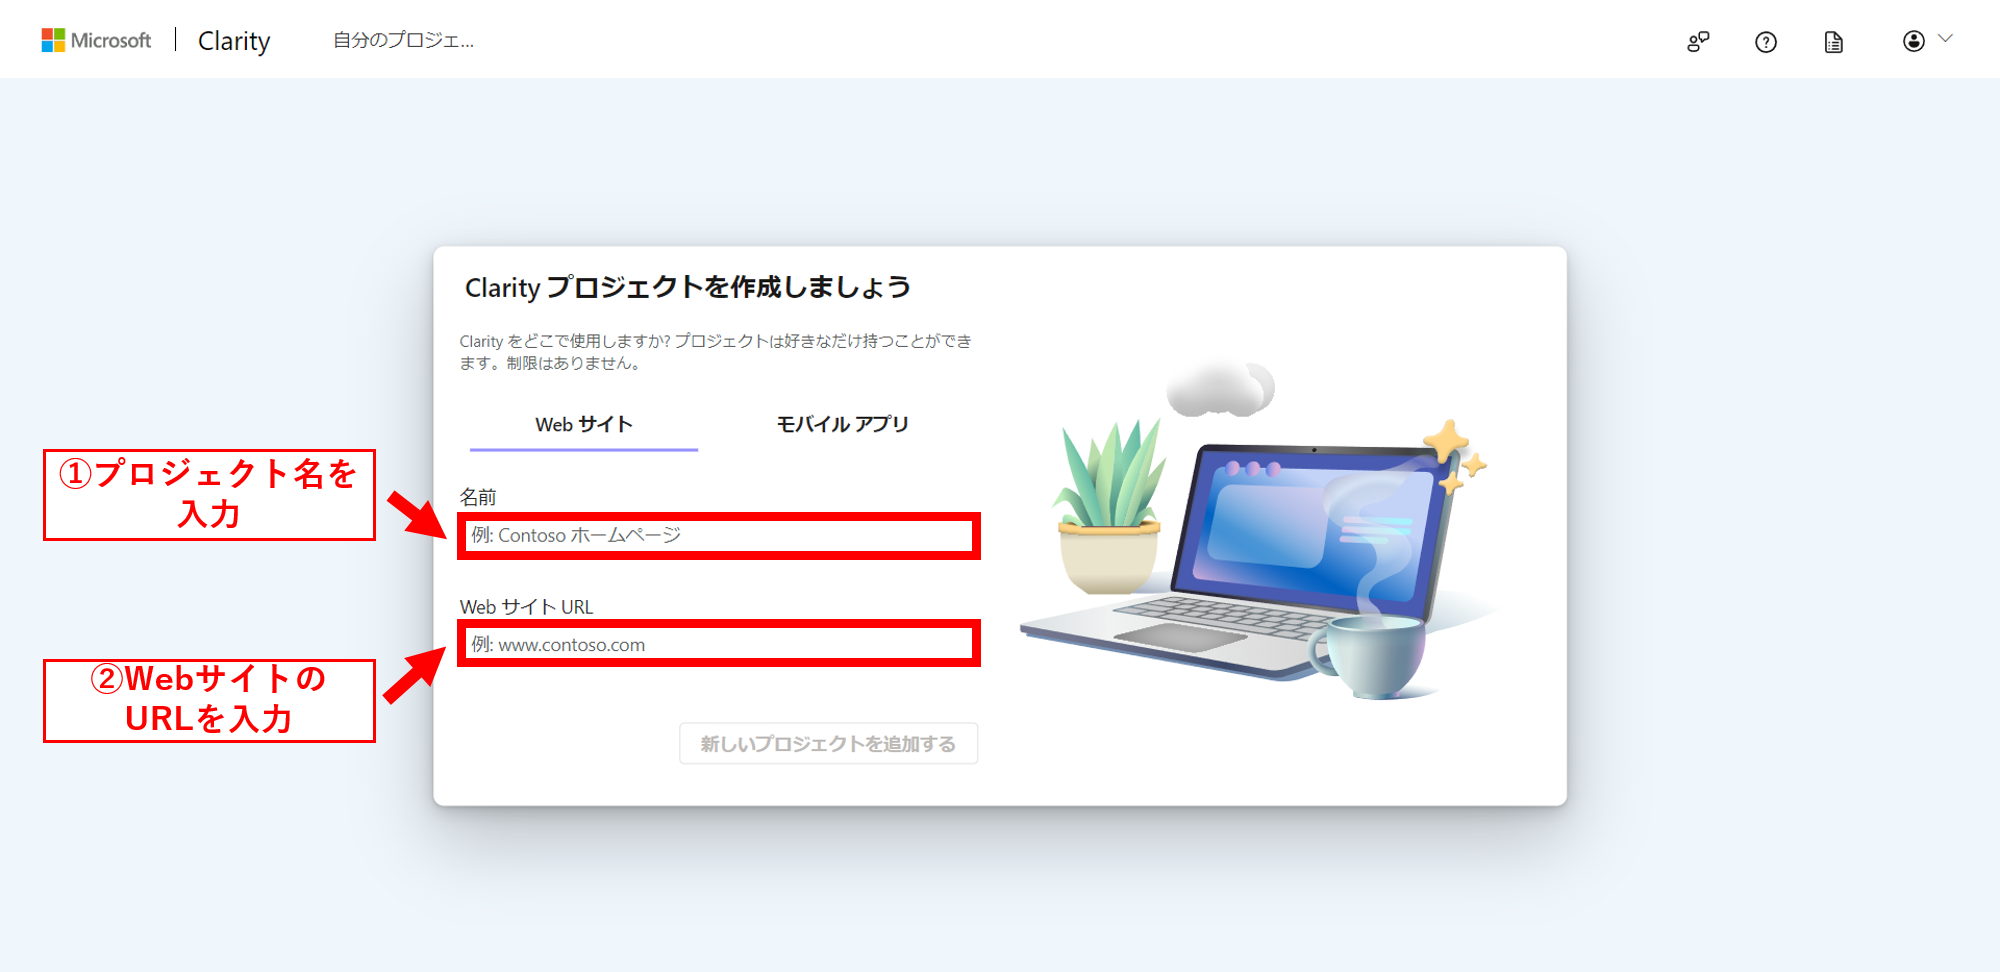The width and height of the screenshot is (2000, 972).
Task: Click the feedback person-with-speech-bubble icon
Action: [x=1698, y=42]
